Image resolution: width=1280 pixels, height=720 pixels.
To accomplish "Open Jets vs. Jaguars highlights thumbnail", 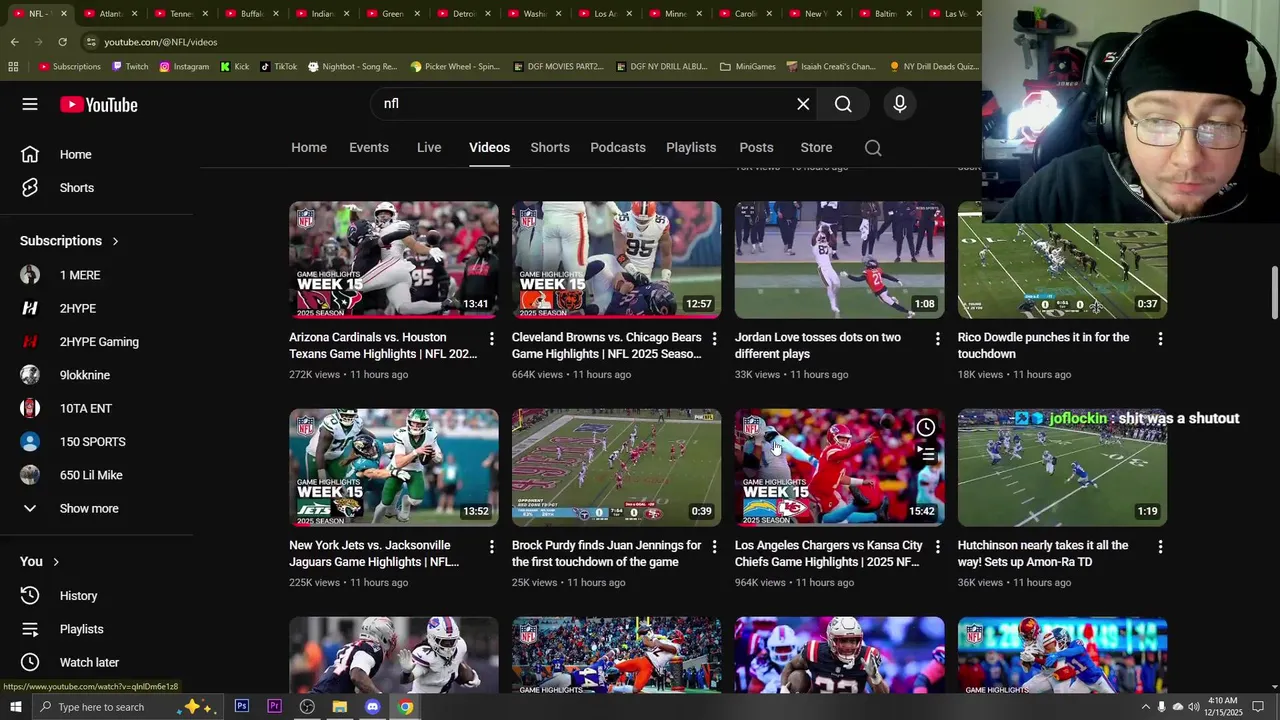I will (x=394, y=467).
